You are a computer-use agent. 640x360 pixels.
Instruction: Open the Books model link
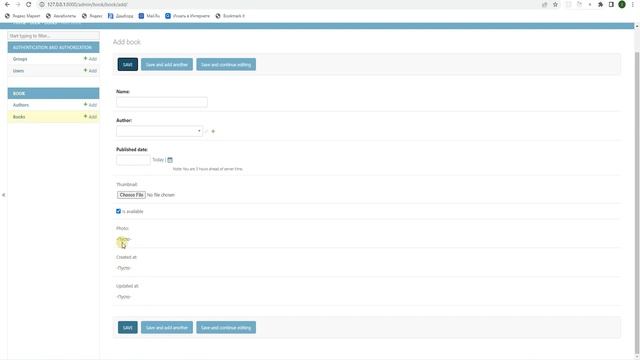click(19, 117)
